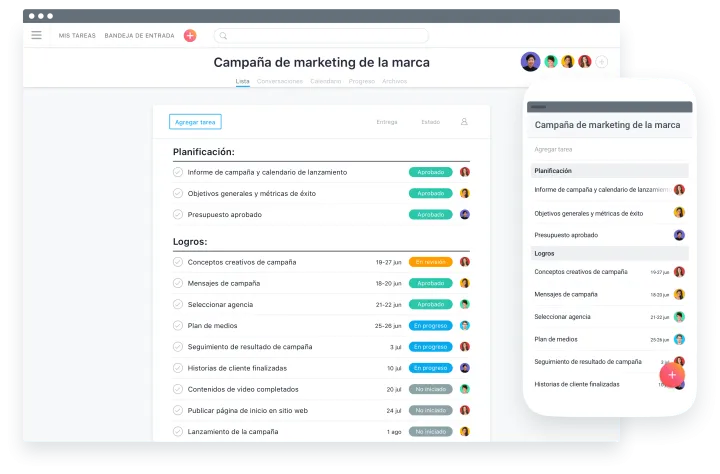Screen dimensions: 720x474
Task: Mark 'Conceptos creativos de campaña' complete
Action: pos(178,262)
